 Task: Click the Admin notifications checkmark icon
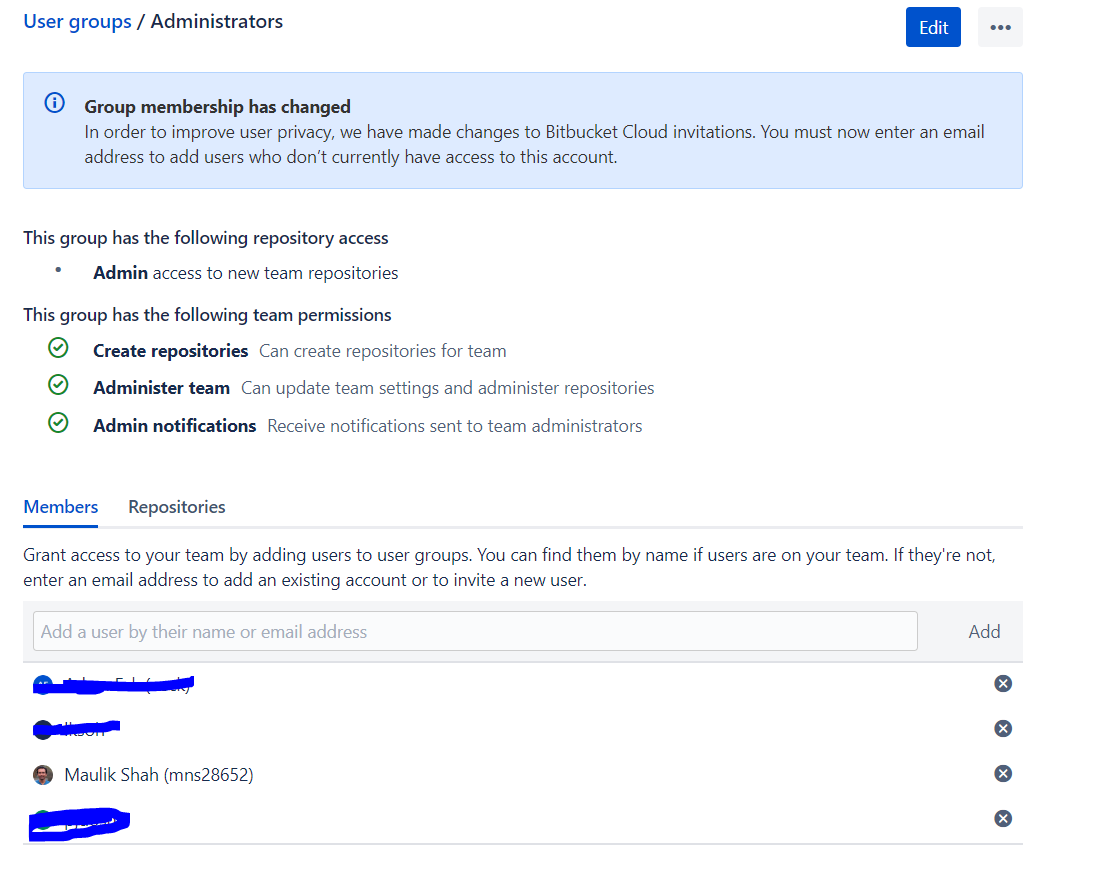point(58,423)
